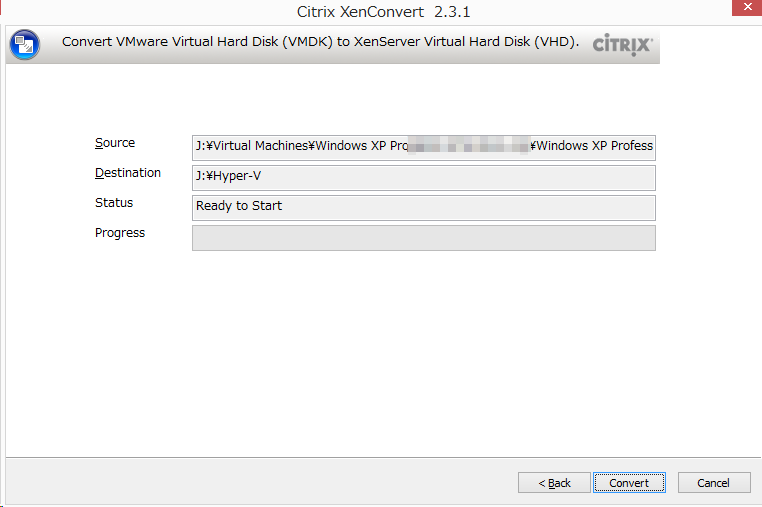The image size is (762, 507).
Task: Start conversion with the Convert button
Action: point(629,483)
